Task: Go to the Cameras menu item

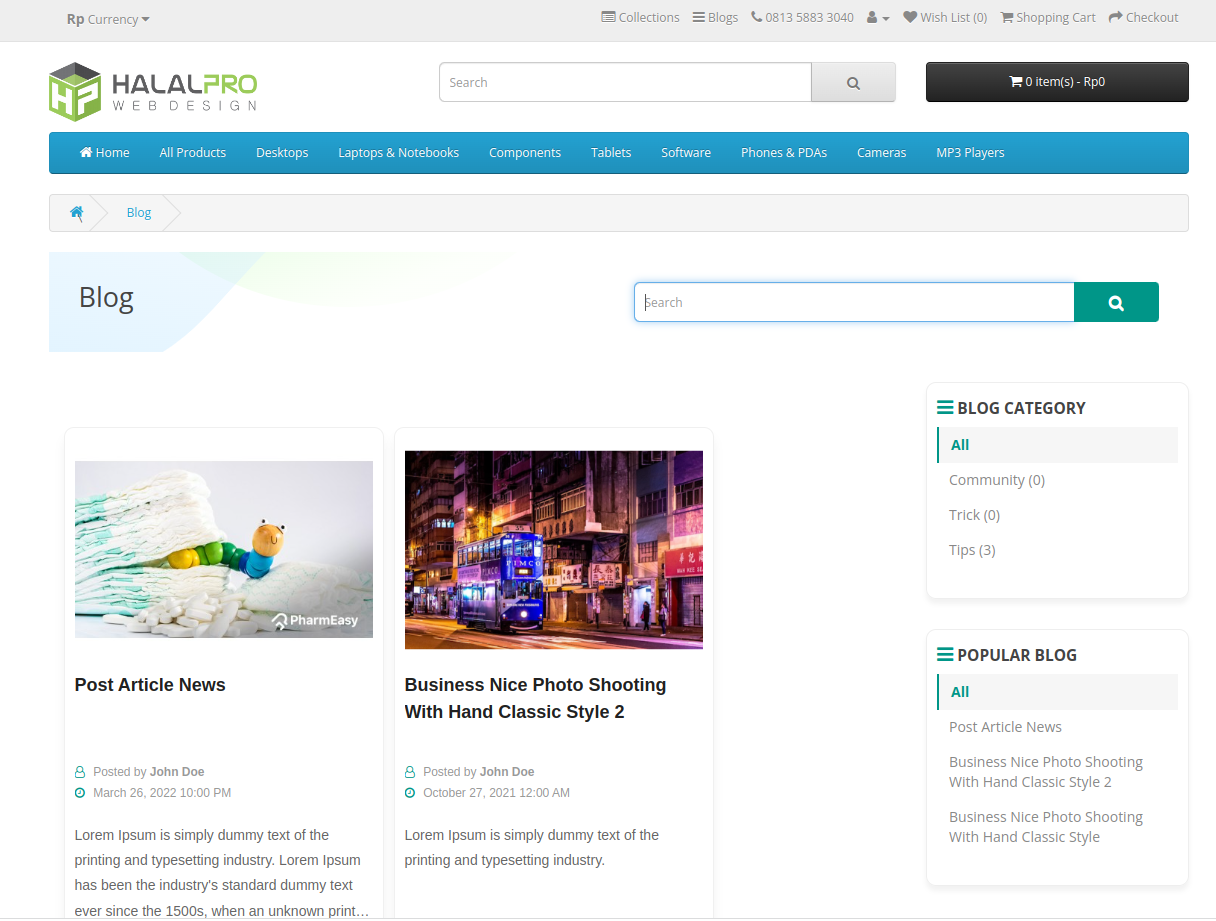Action: click(881, 153)
